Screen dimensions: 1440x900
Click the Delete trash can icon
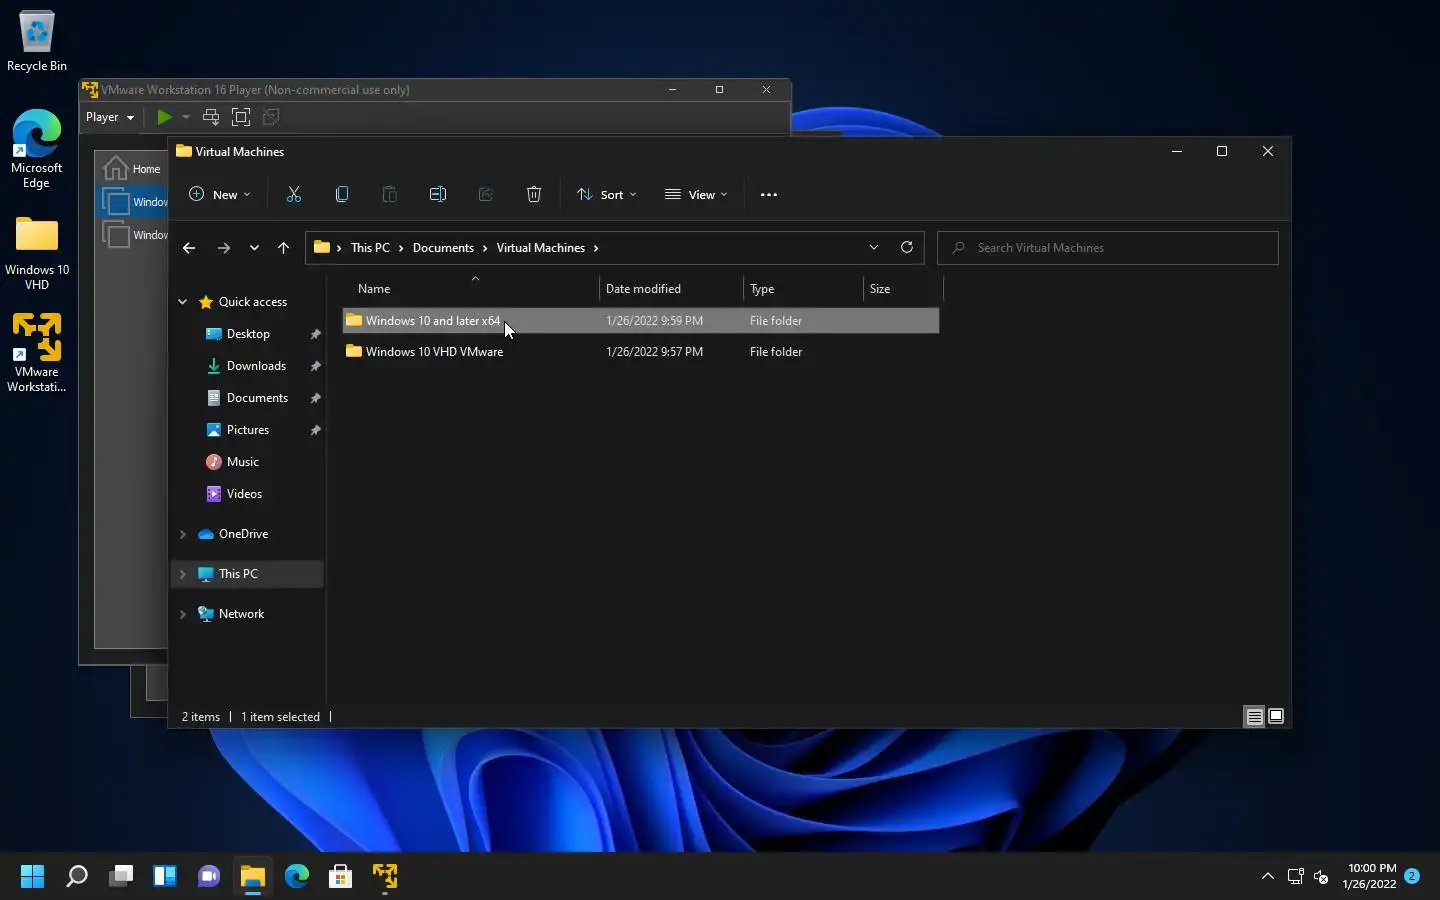(x=534, y=195)
